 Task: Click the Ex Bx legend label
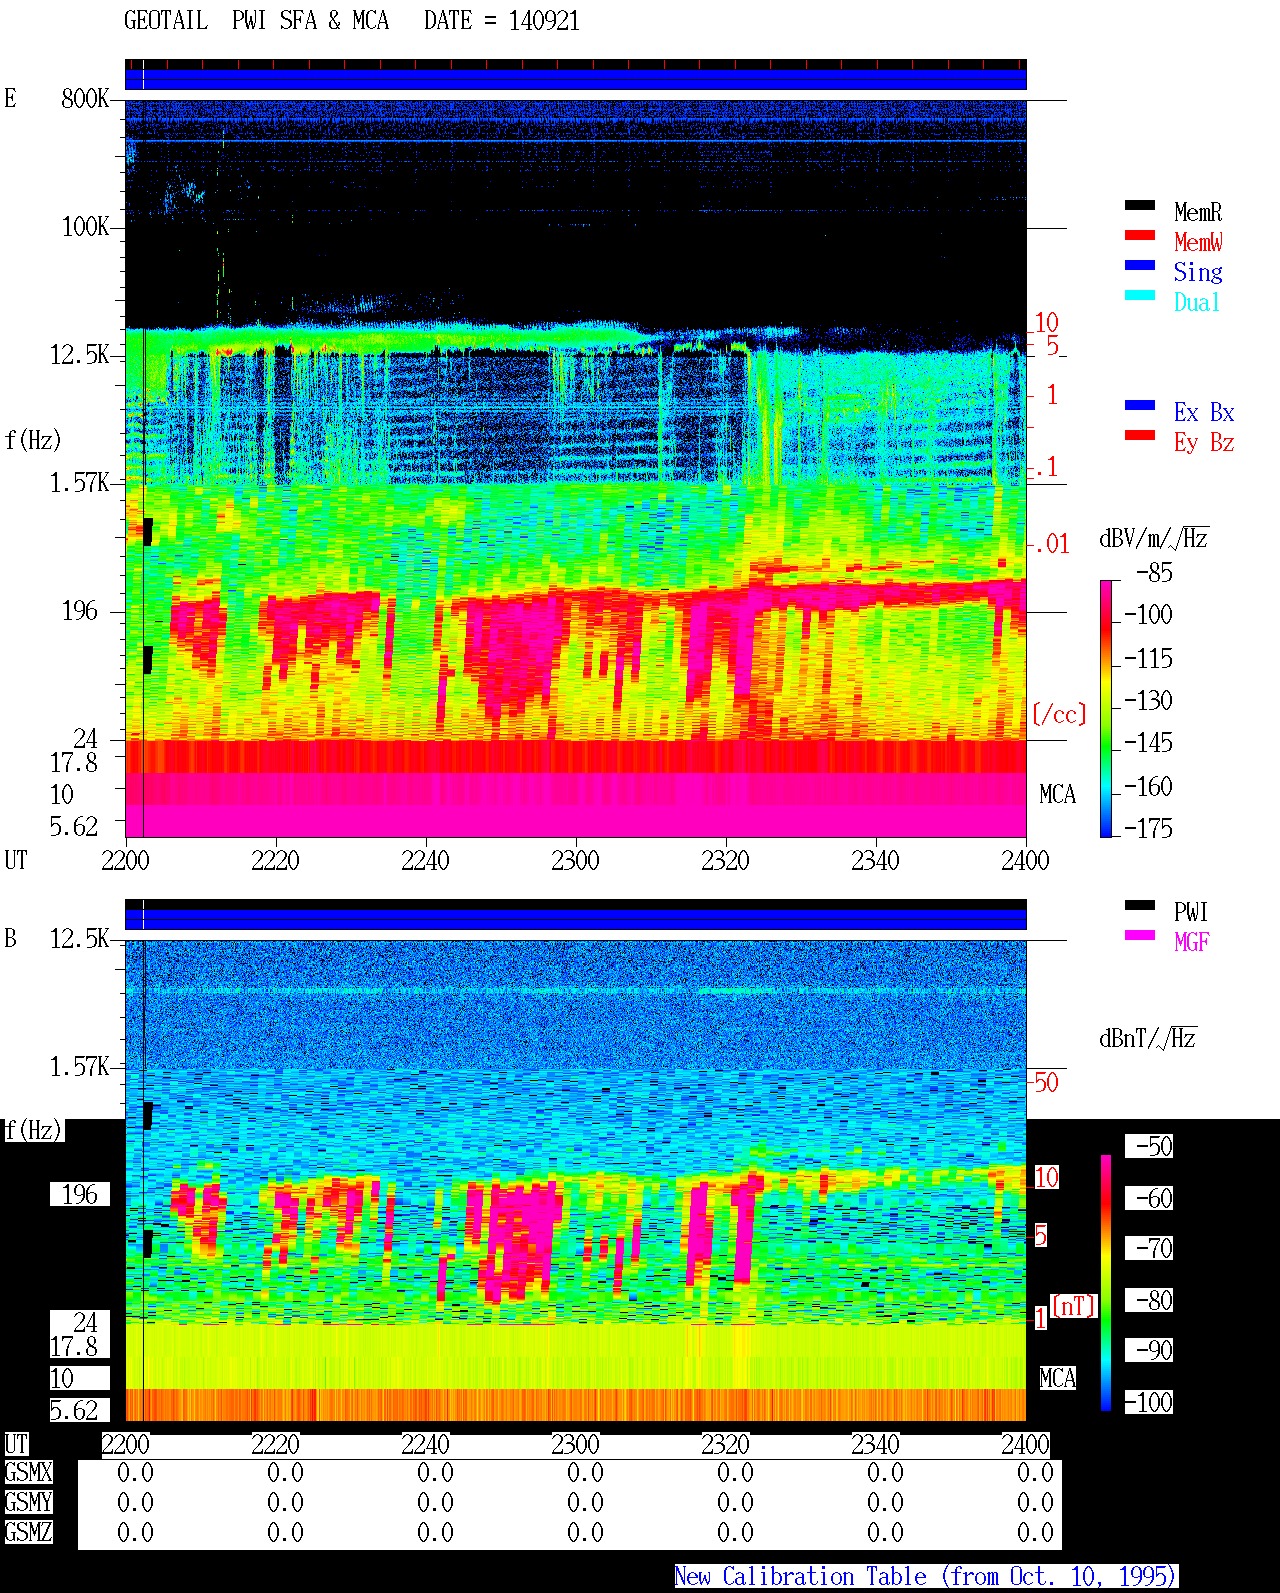pyautogui.click(x=1204, y=412)
